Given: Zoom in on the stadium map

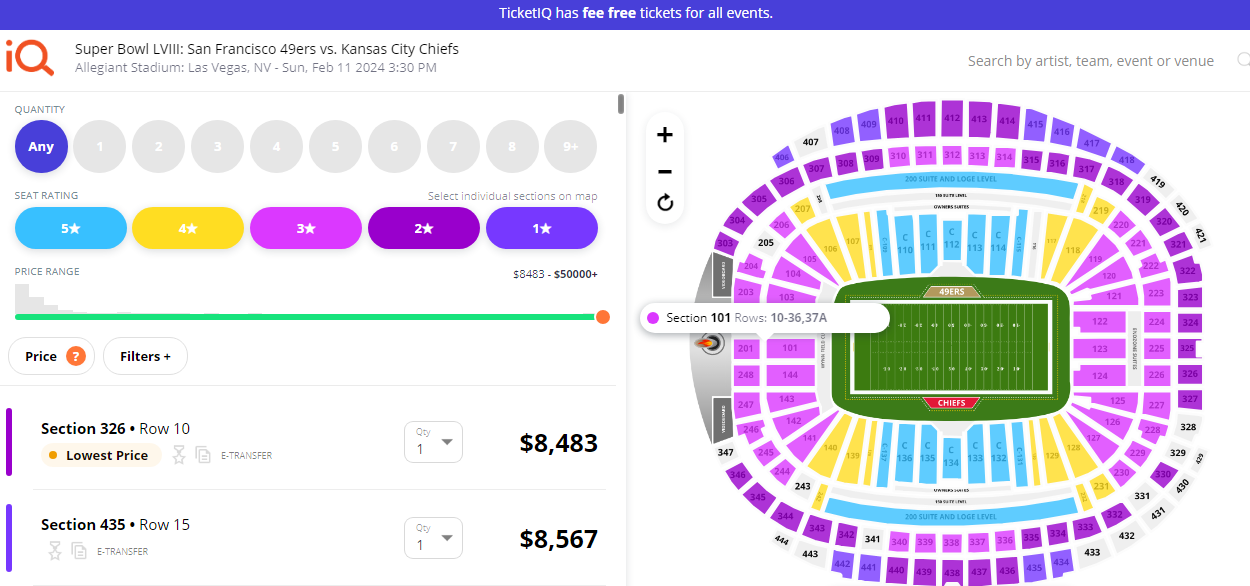Looking at the screenshot, I should click(665, 135).
